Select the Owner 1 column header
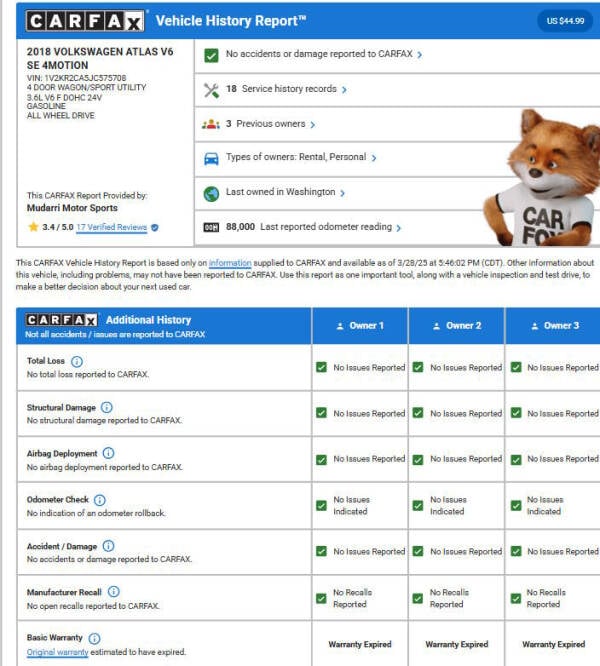Image resolution: width=600 pixels, height=666 pixels. (360, 326)
